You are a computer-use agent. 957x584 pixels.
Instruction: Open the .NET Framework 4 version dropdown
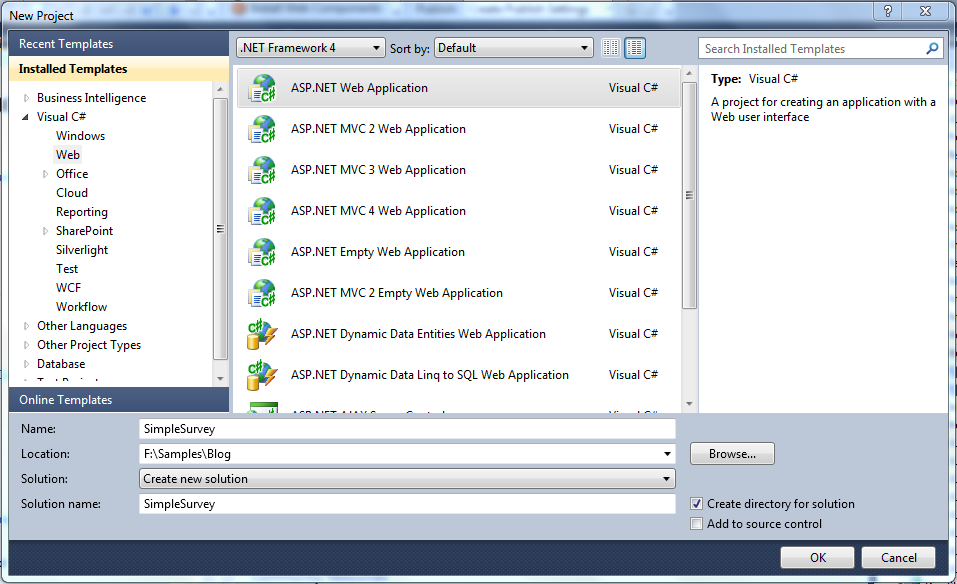[x=311, y=48]
